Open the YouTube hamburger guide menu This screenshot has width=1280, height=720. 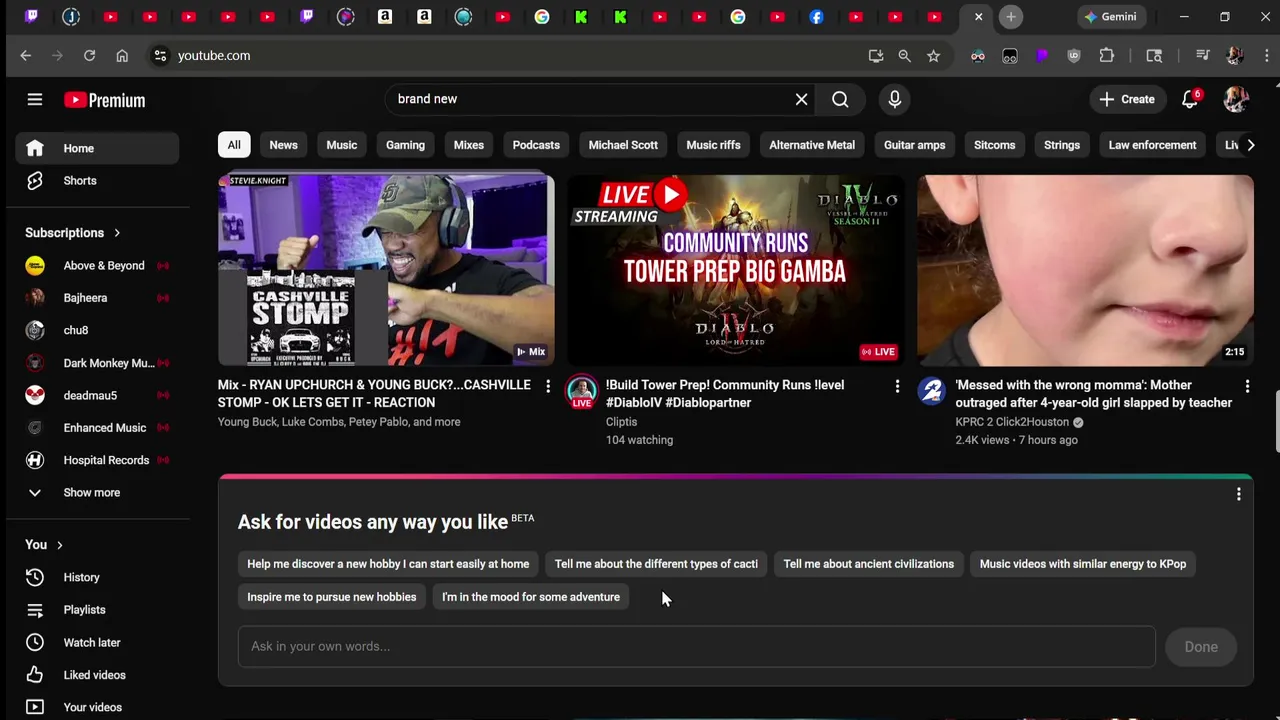(35, 99)
